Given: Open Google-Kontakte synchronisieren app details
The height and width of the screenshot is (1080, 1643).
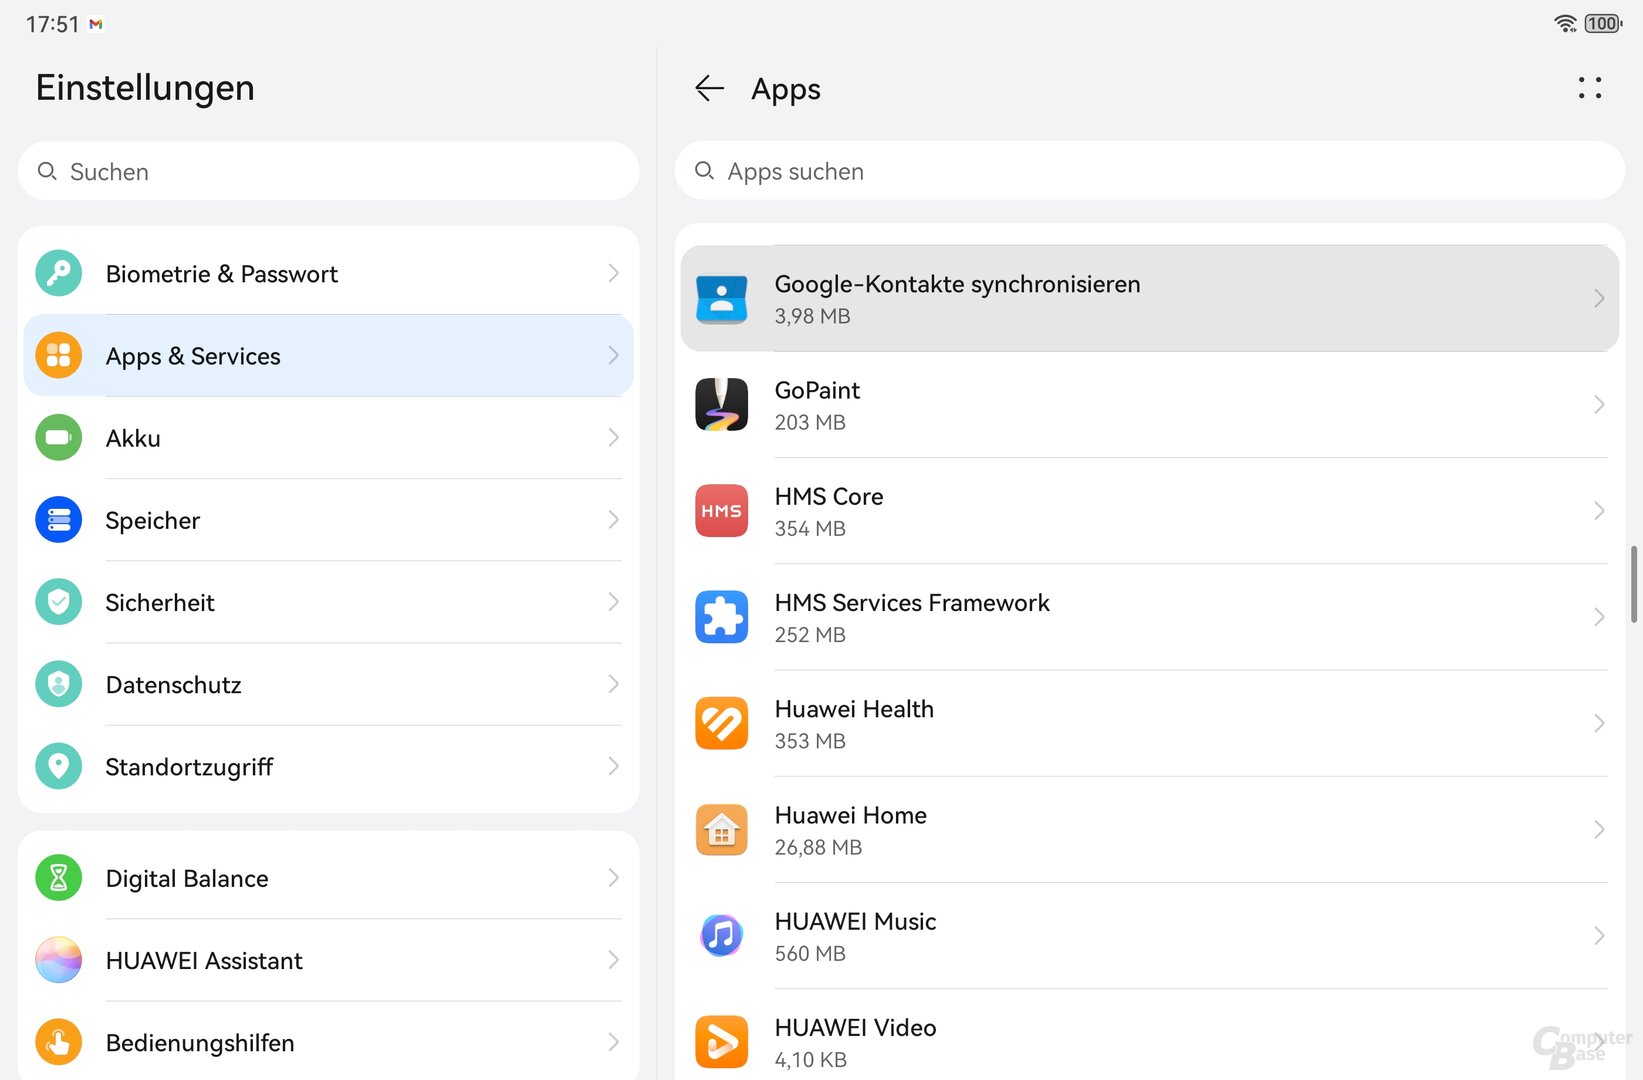Looking at the screenshot, I should point(1149,298).
